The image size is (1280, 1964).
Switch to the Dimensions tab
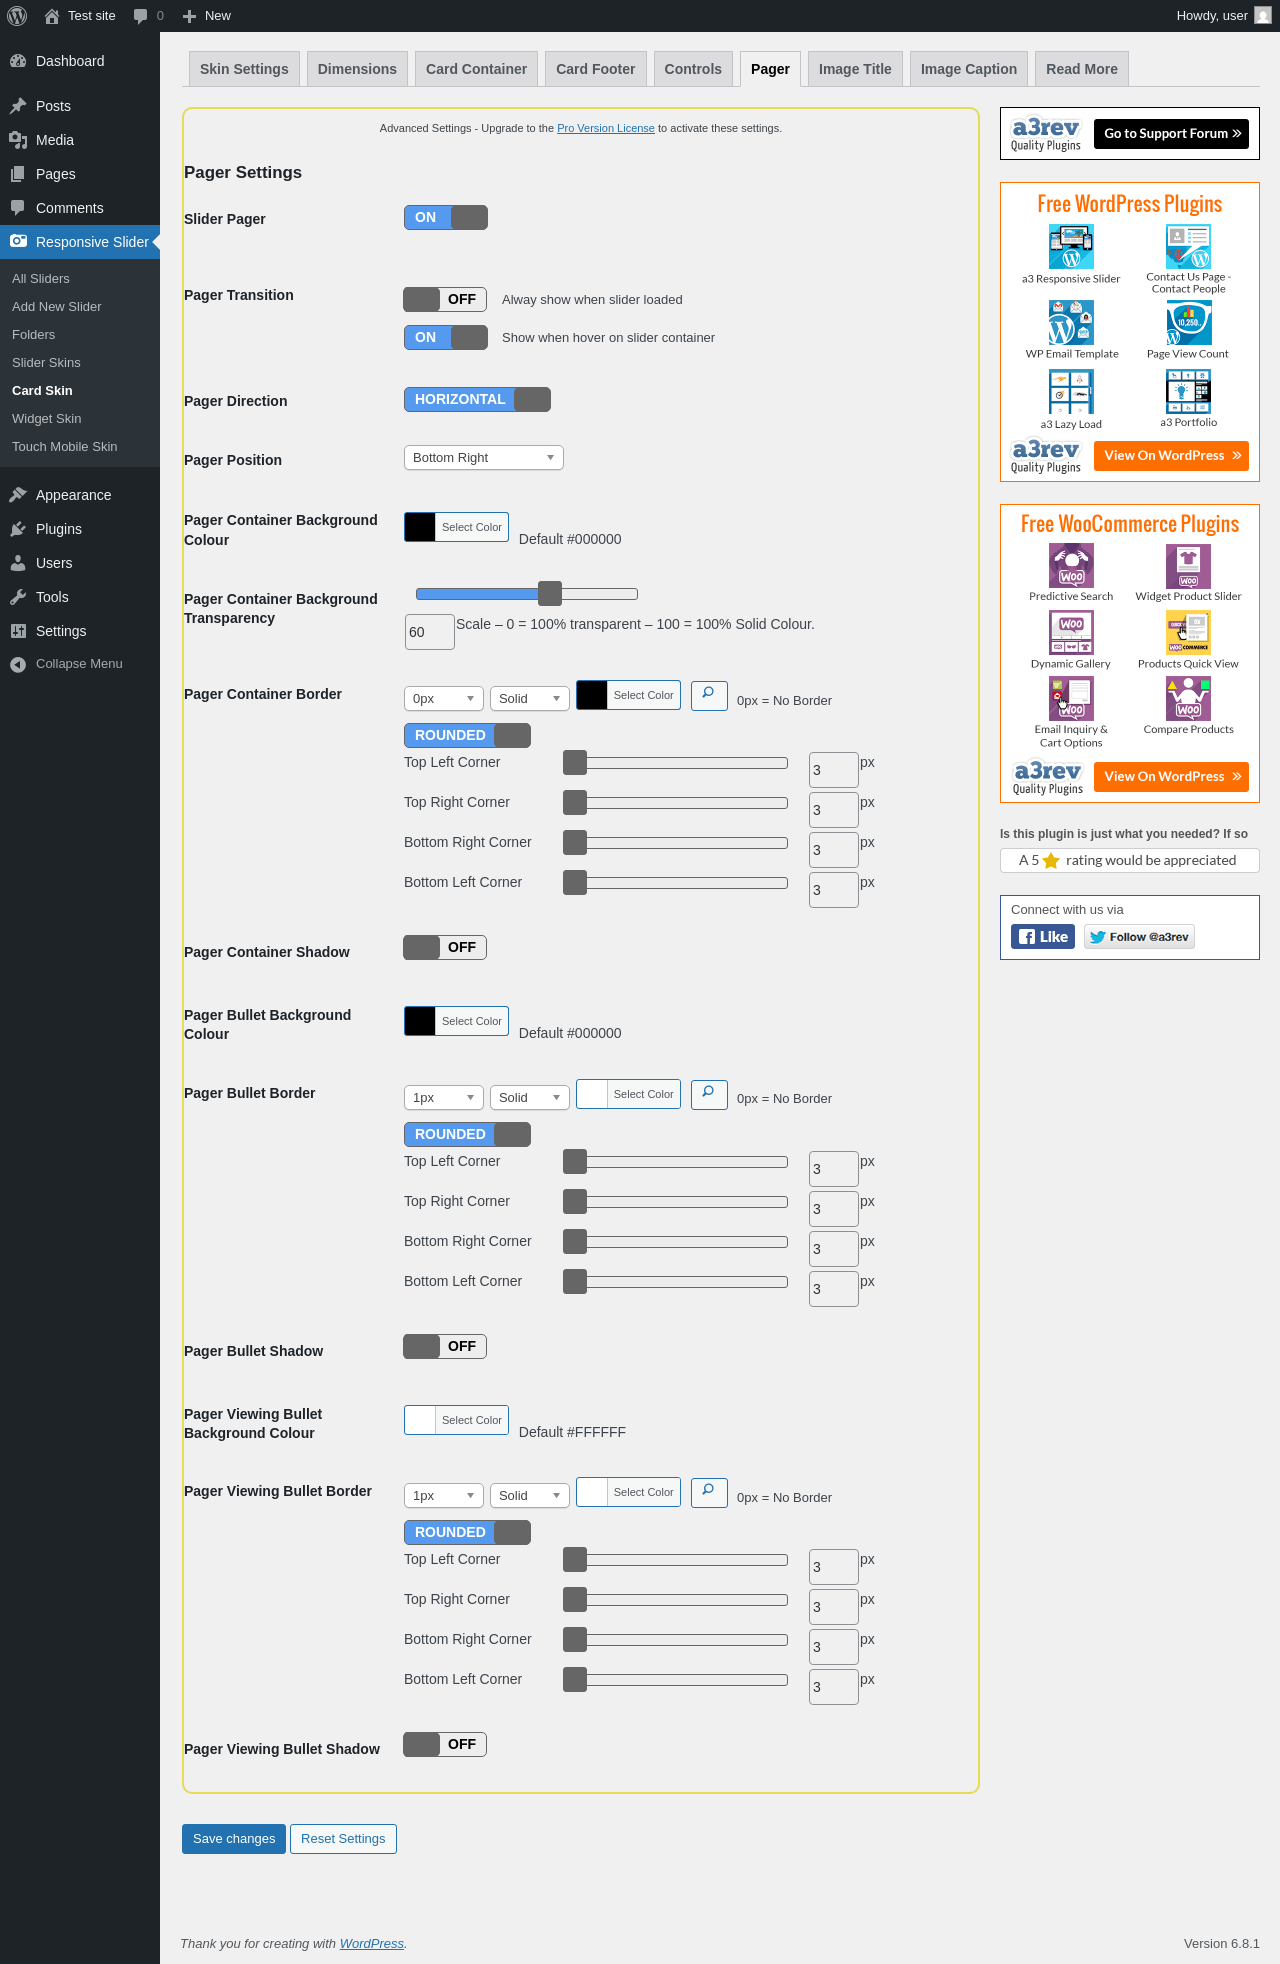[x=357, y=69]
